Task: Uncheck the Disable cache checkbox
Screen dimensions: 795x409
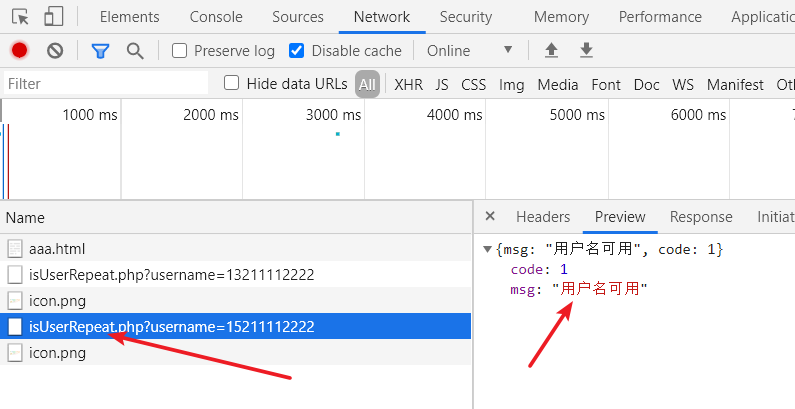Action: click(x=296, y=51)
